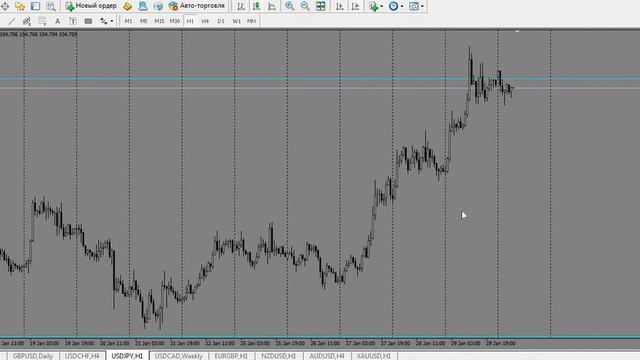Click the Новый ордер button
The image size is (640, 360).
point(91,6)
